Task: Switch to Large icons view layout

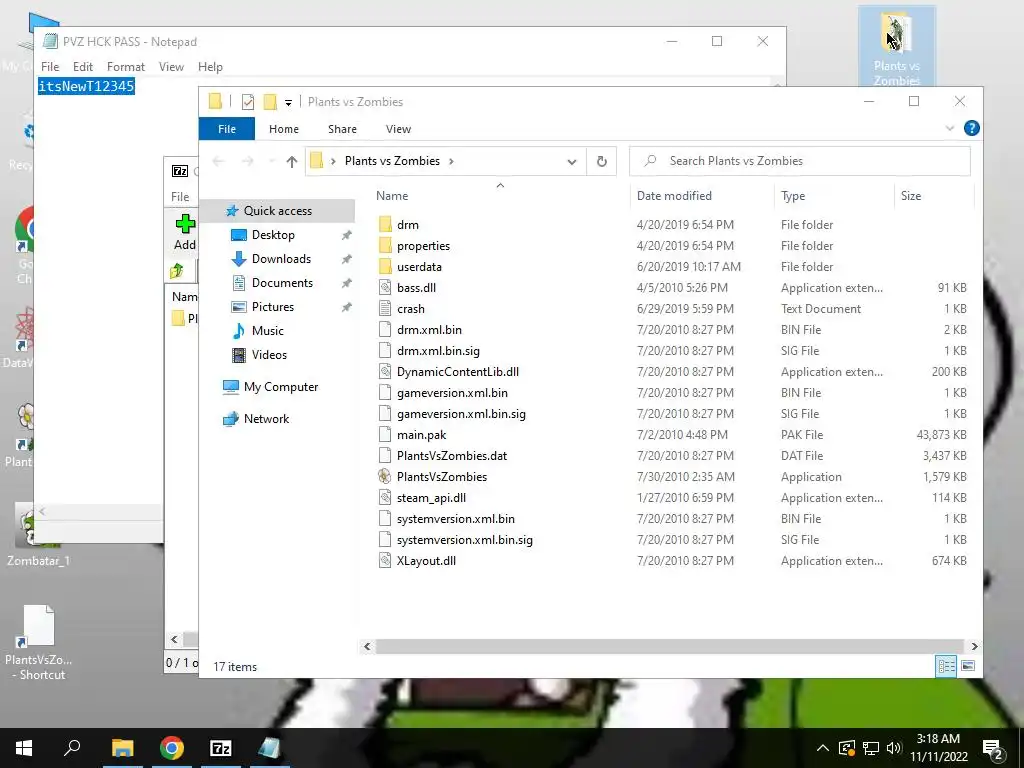Action: (x=968, y=666)
